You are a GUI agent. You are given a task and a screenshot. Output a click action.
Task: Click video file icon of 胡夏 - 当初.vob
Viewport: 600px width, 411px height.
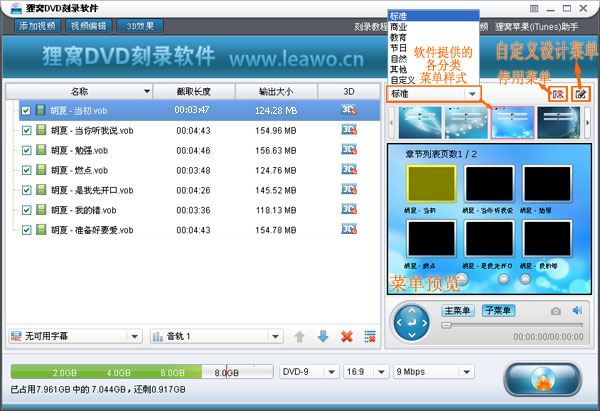[41, 110]
